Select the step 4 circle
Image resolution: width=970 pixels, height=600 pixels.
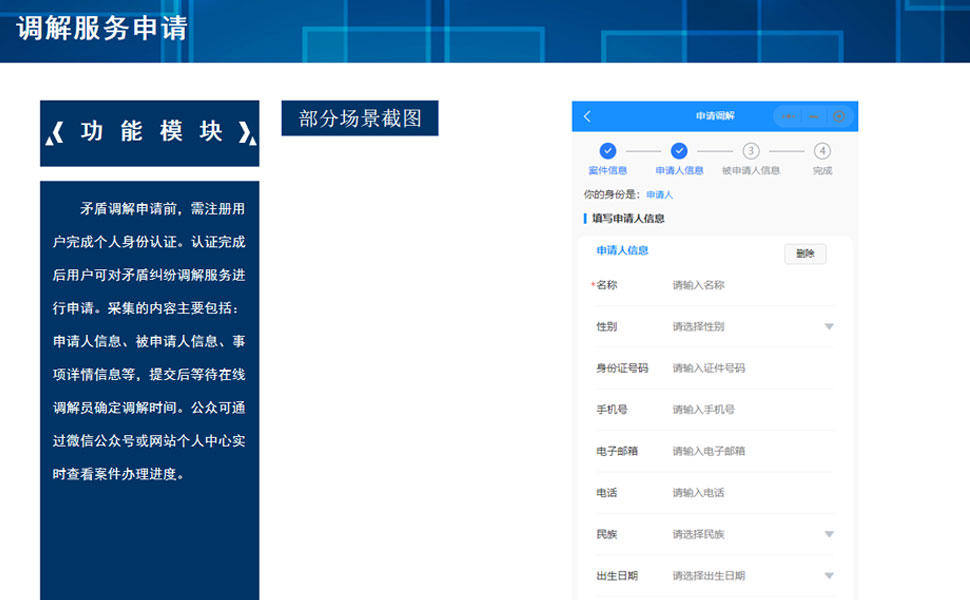822,151
